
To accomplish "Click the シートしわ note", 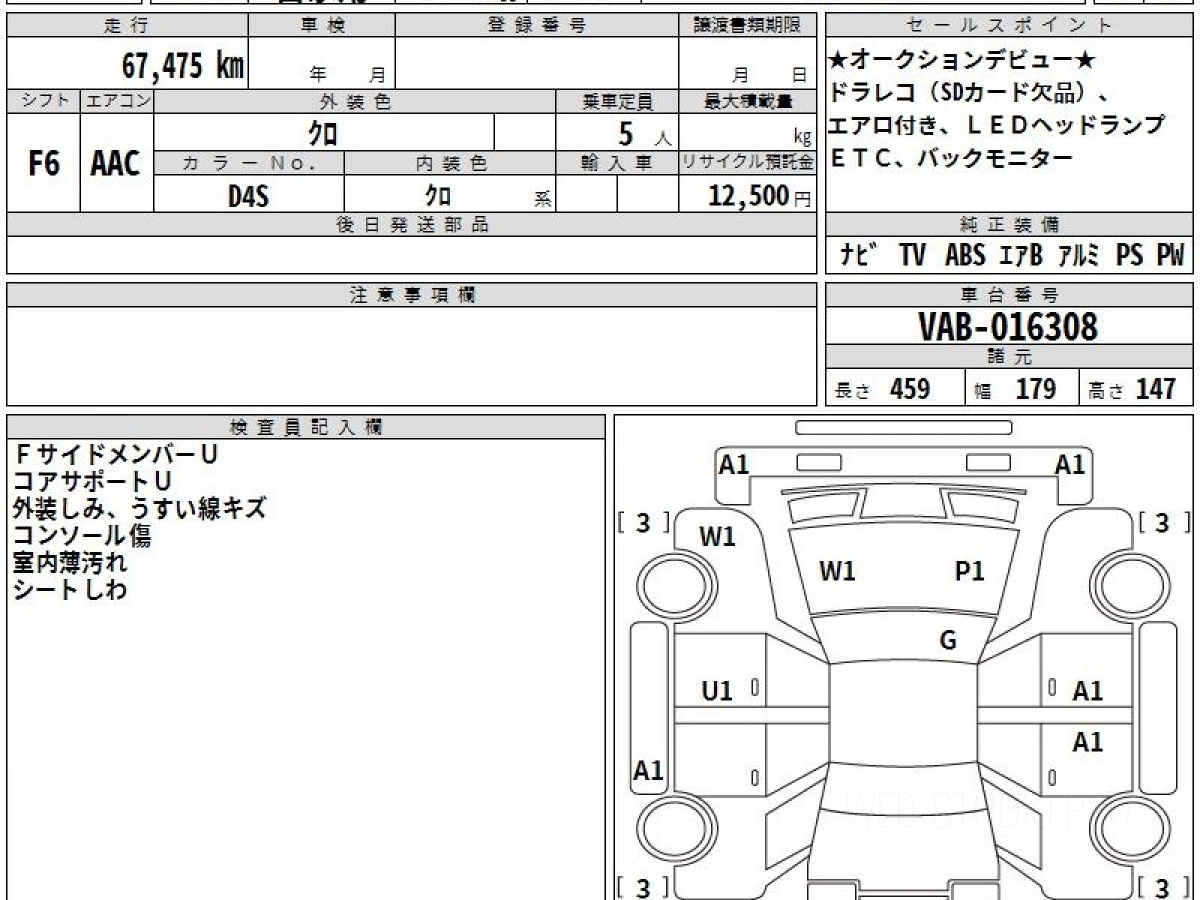I will click(x=70, y=589).
